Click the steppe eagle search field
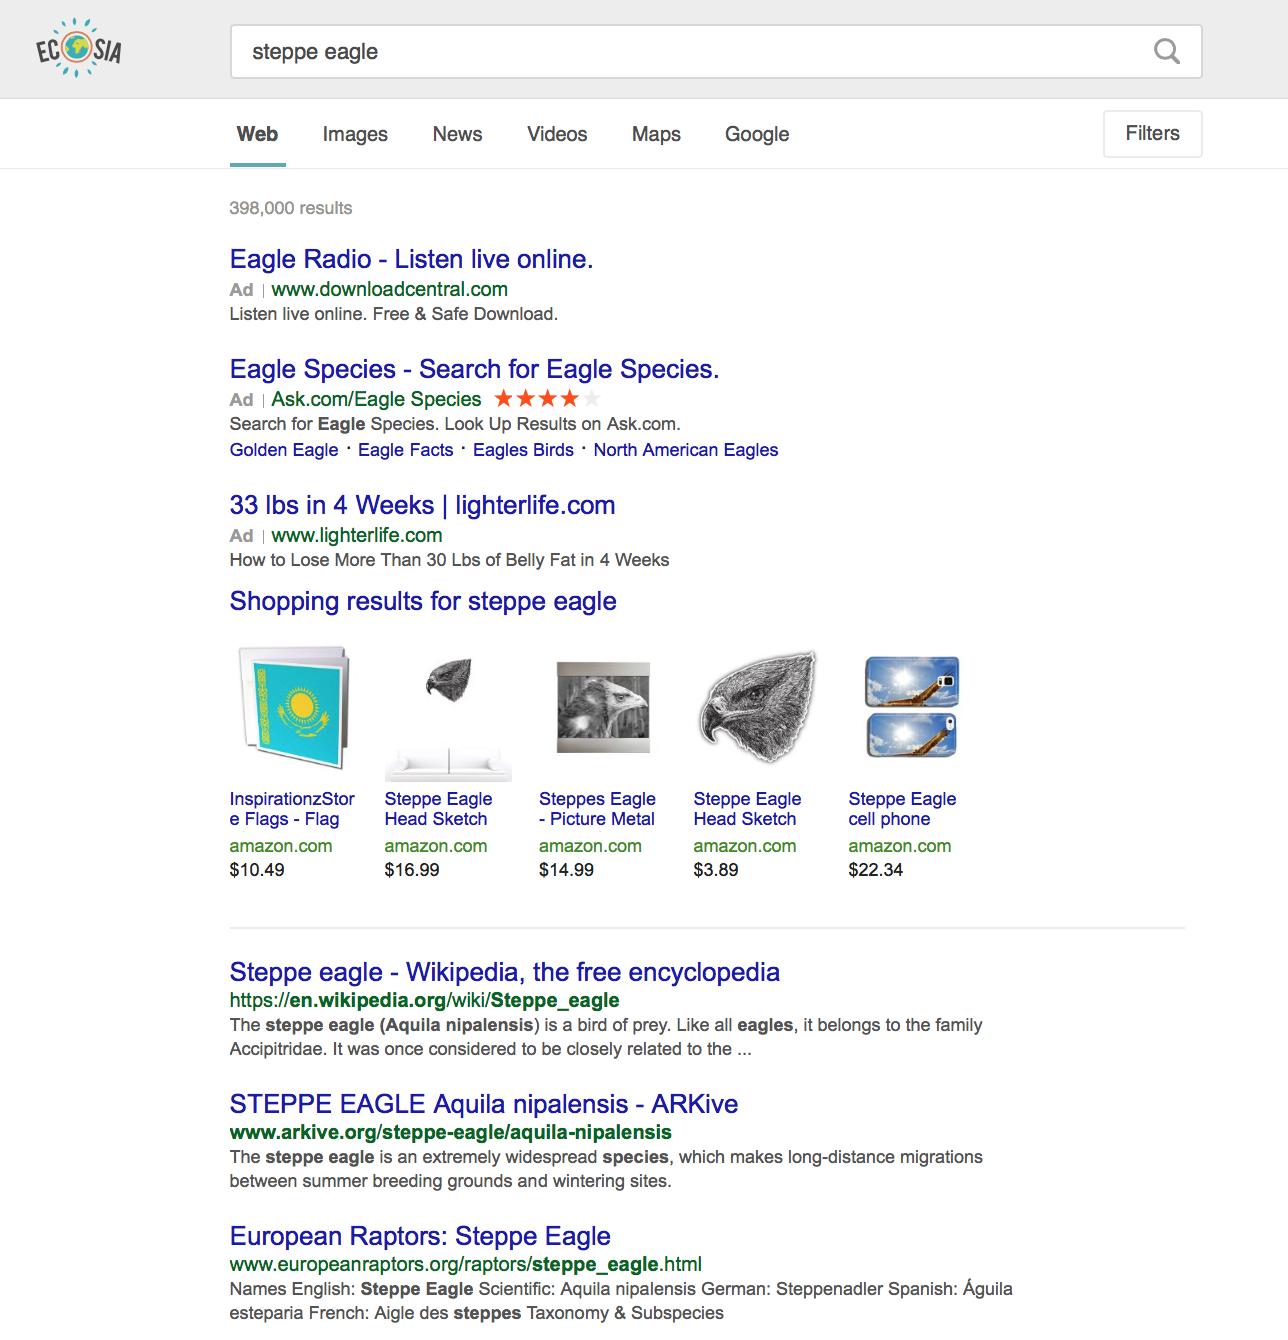This screenshot has height=1340, width=1288. [x=716, y=52]
